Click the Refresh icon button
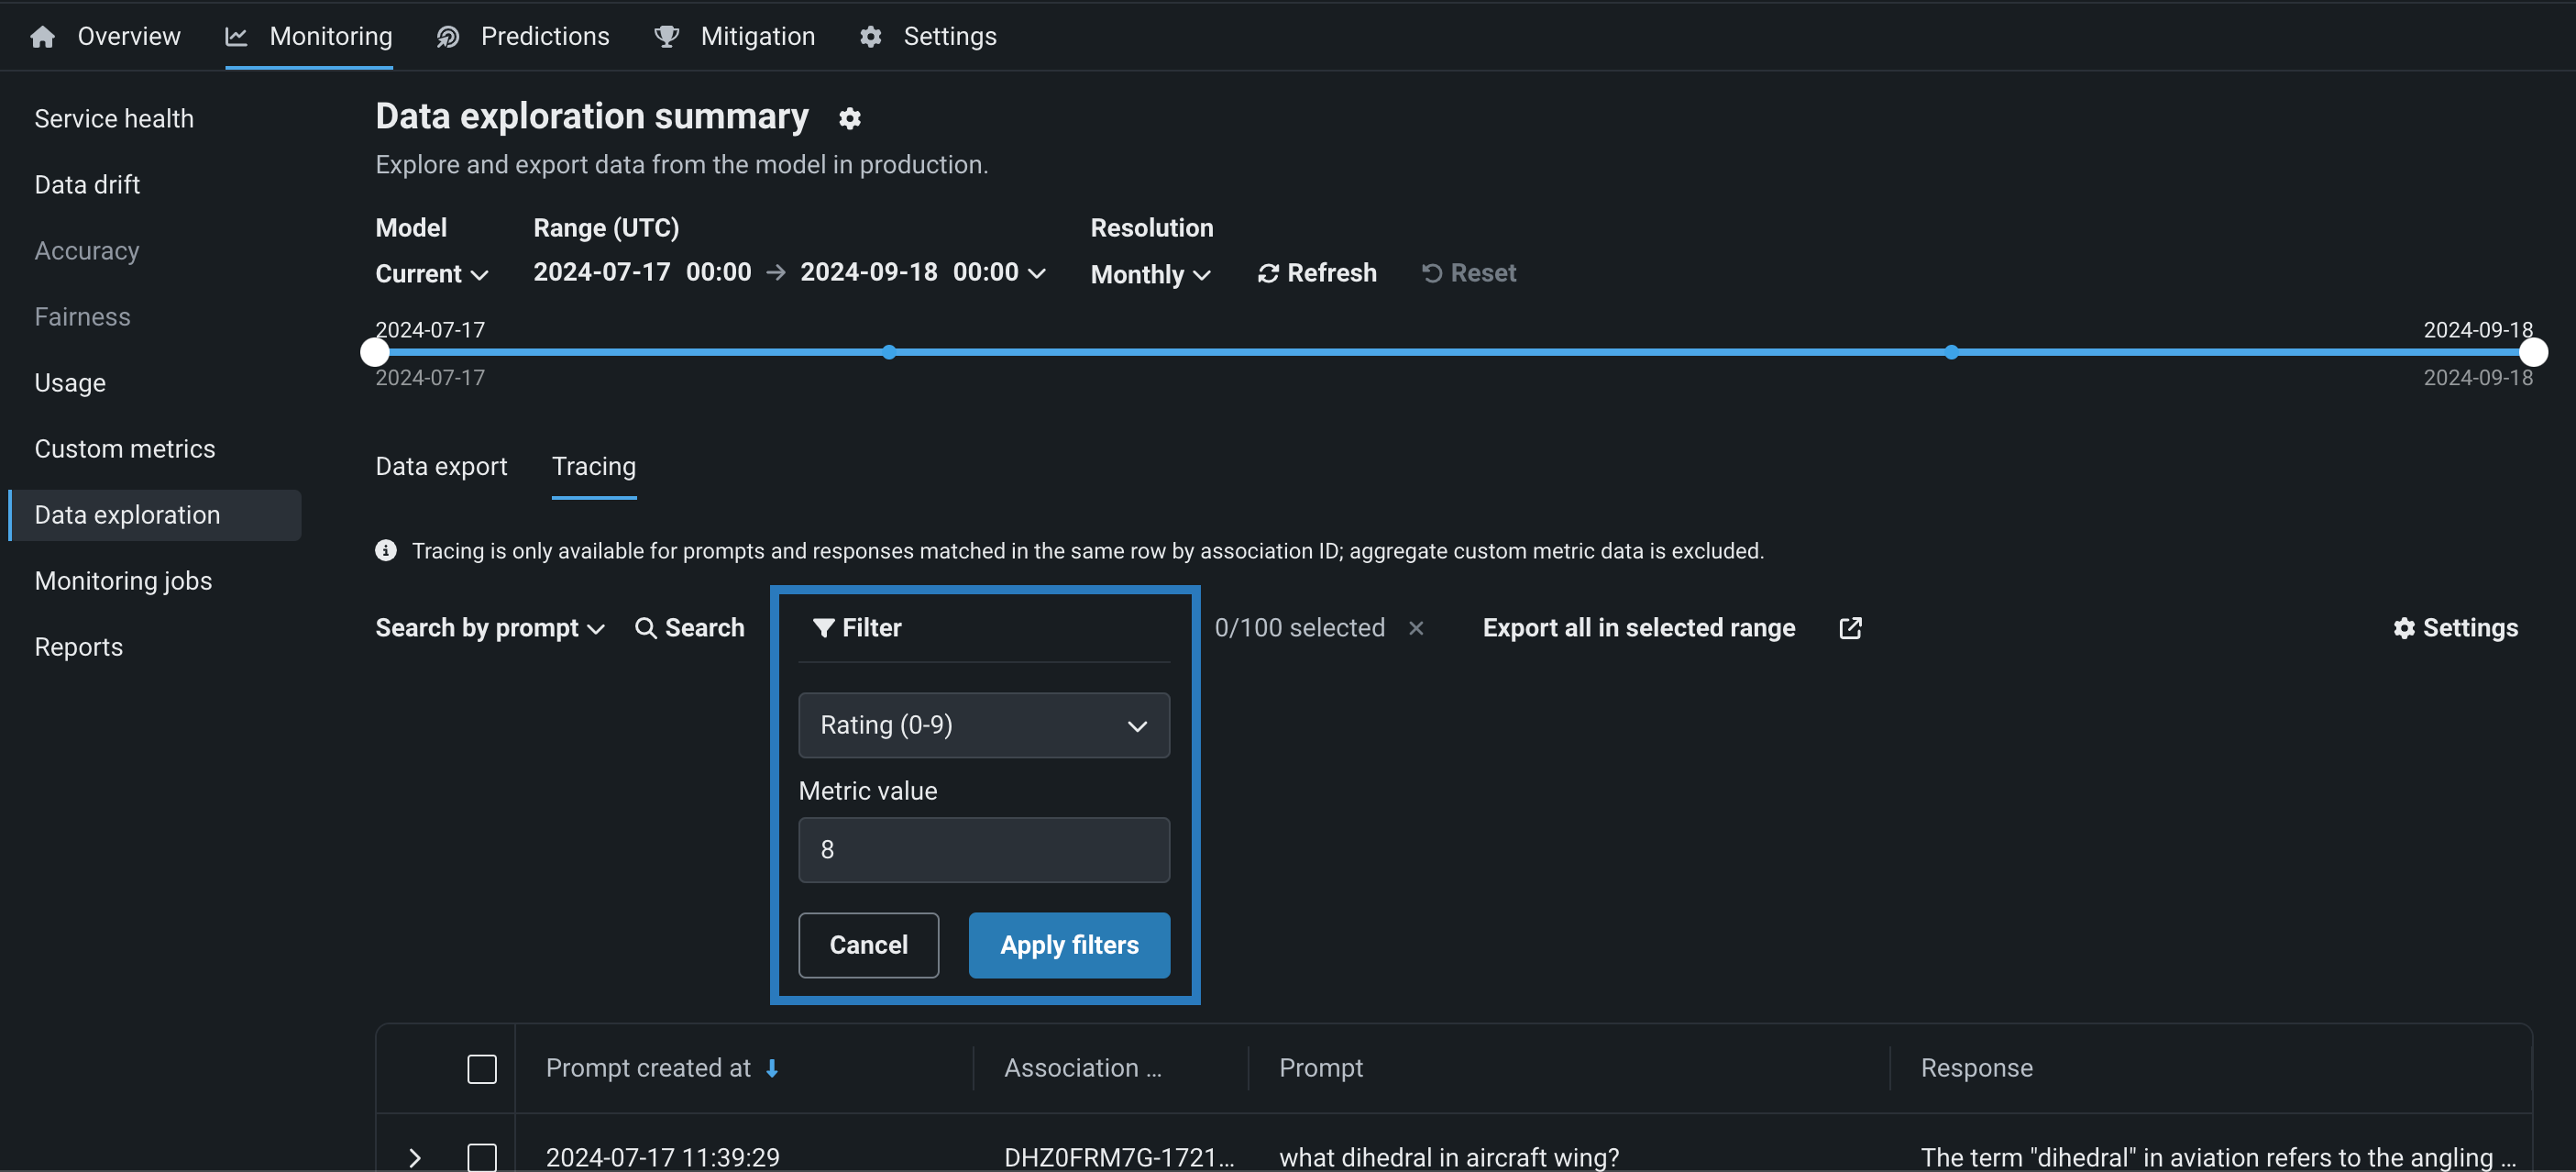The height and width of the screenshot is (1172, 2576). click(1267, 273)
